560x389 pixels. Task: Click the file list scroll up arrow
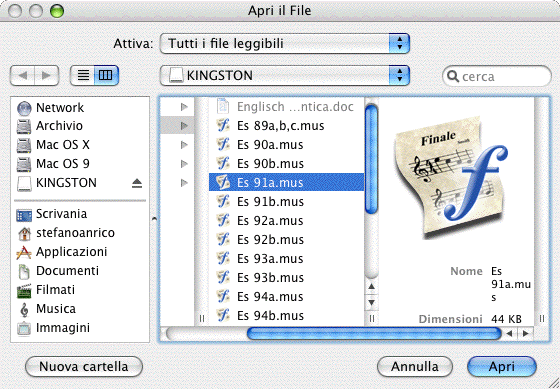click(x=371, y=286)
